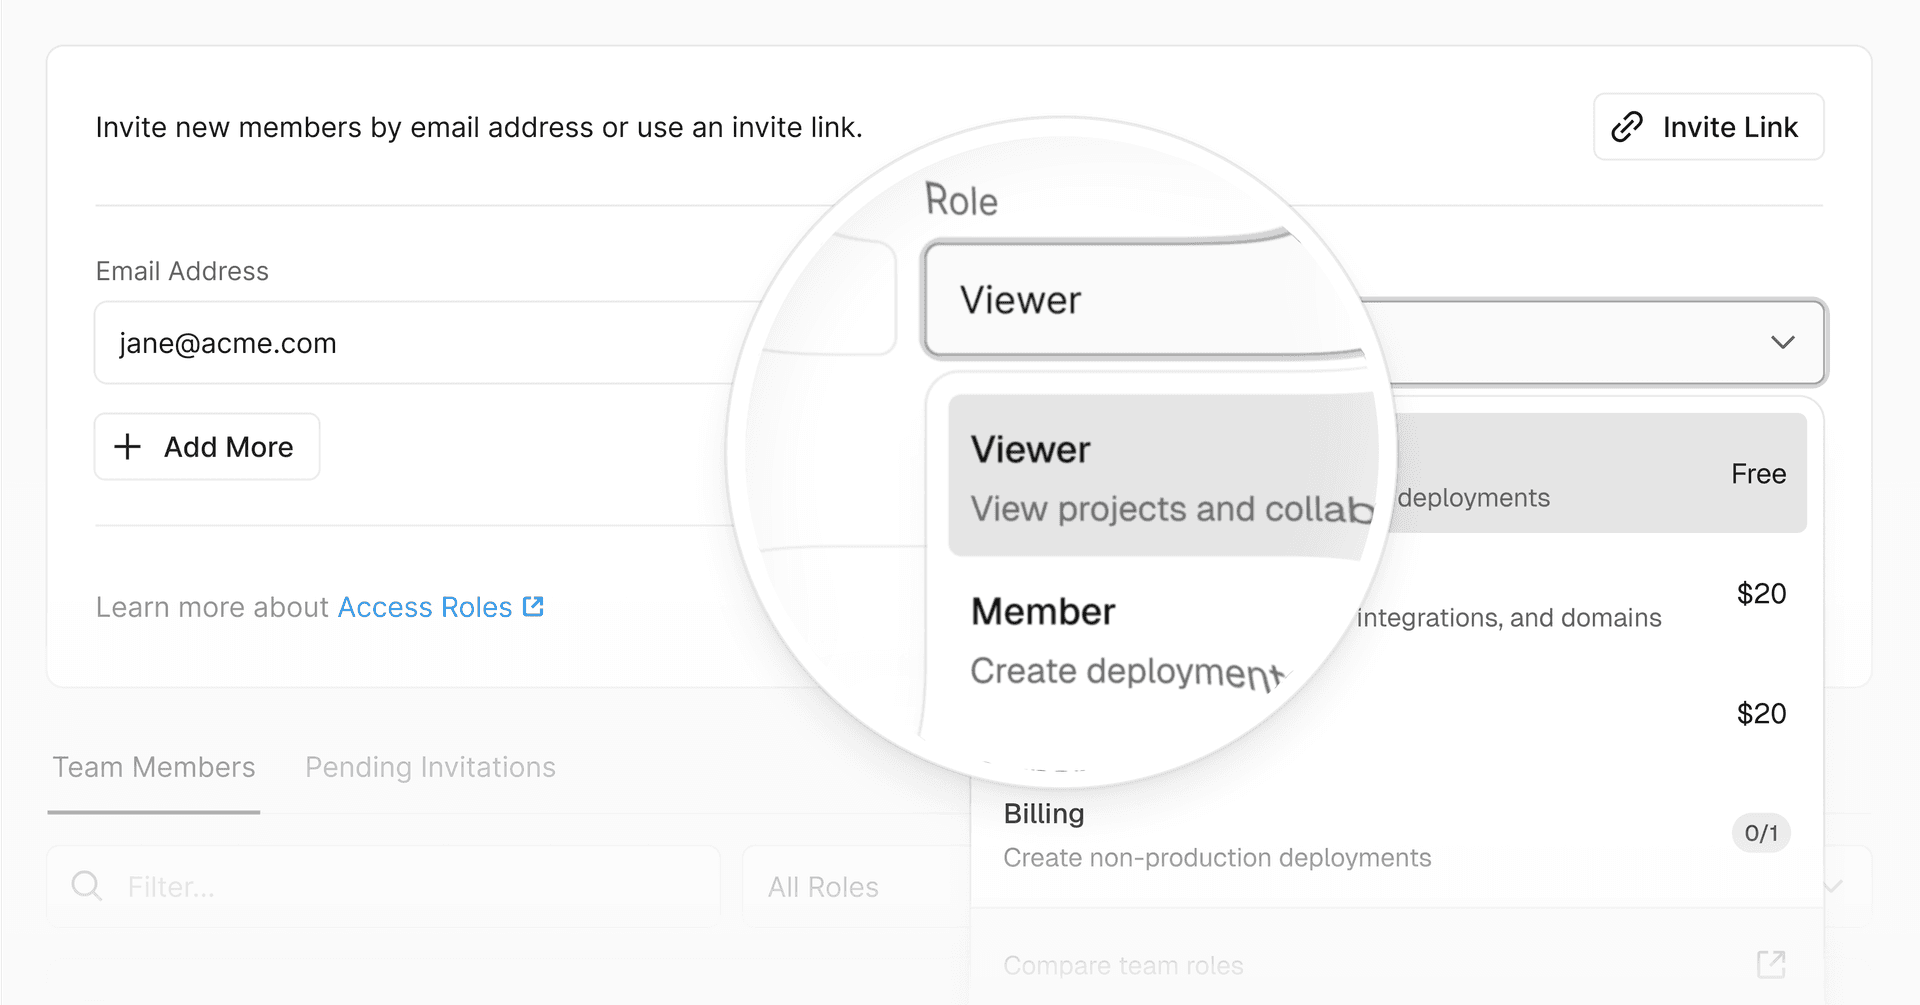The height and width of the screenshot is (1005, 1920).
Task: Click the 0/1 badge on the Billing row
Action: coord(1760,833)
